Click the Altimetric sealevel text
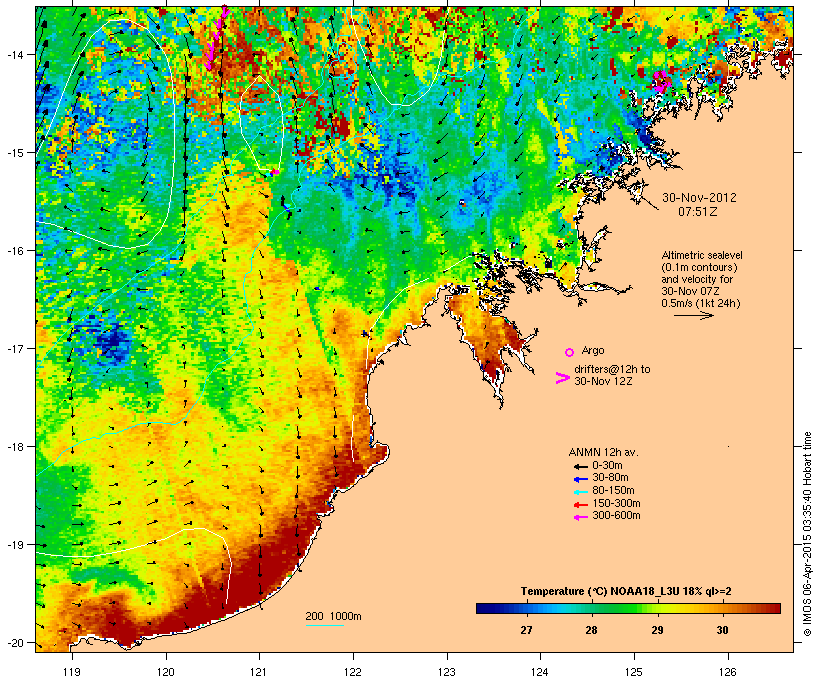The height and width of the screenshot is (680, 820). point(702,255)
